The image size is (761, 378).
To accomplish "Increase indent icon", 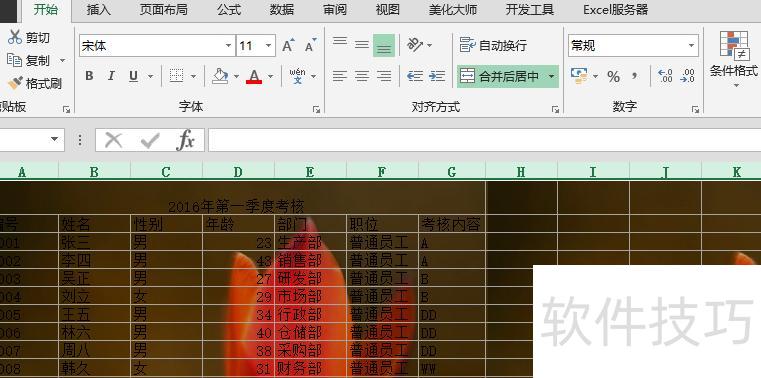I will pos(437,76).
